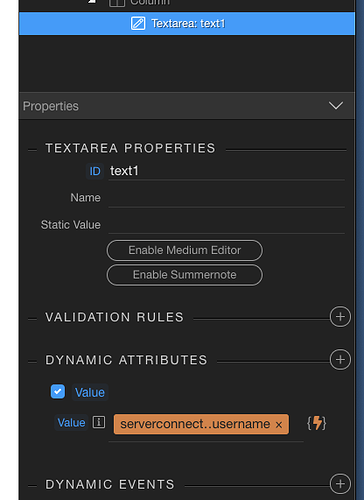Click the blue ID label badge
Screen dimensions: 364x500
95,171
